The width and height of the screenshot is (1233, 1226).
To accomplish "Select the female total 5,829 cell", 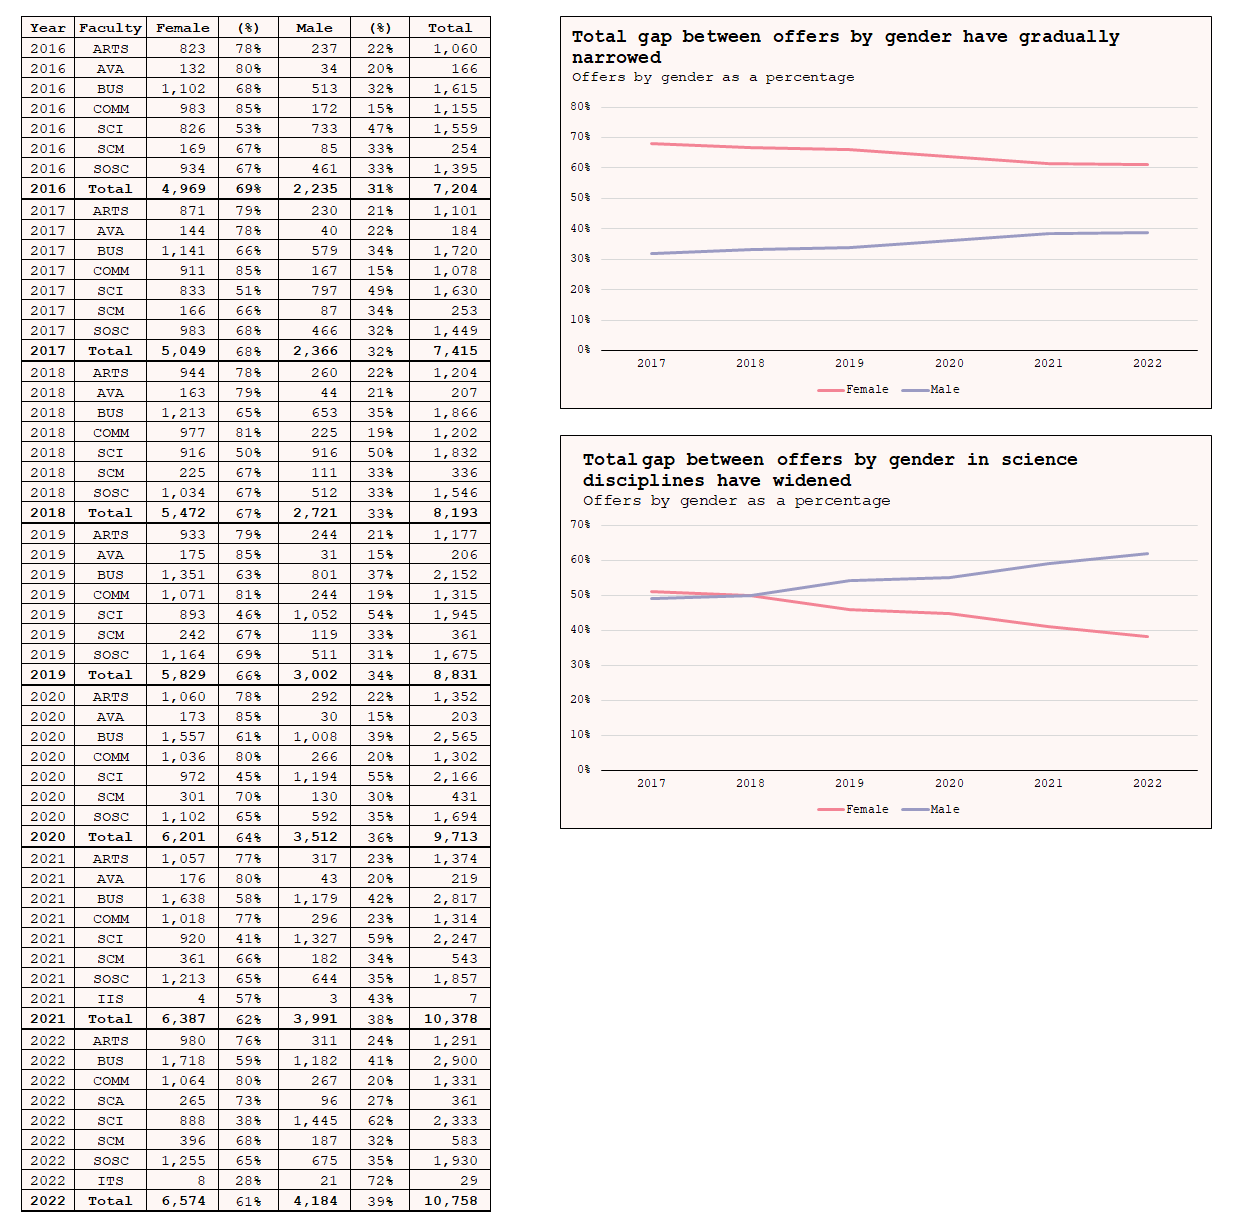I will pos(183,675).
